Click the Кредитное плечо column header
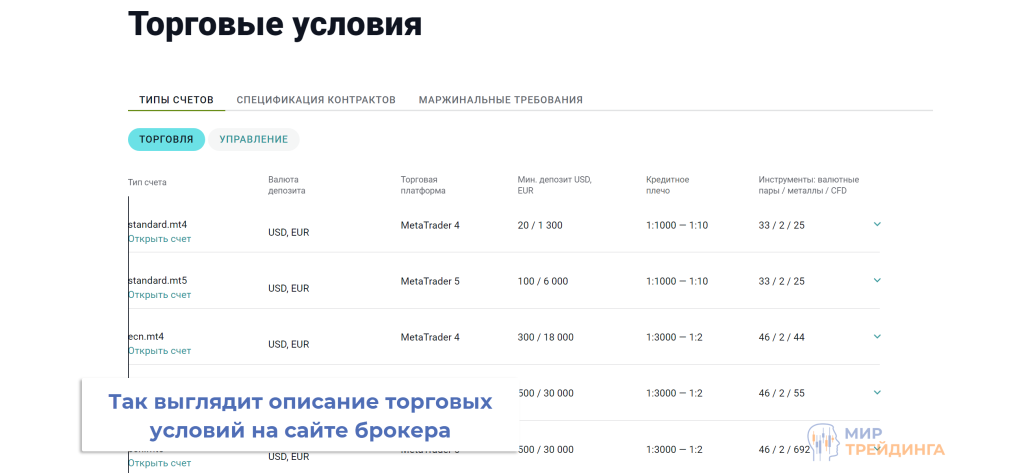1024x473 pixels. tap(667, 185)
